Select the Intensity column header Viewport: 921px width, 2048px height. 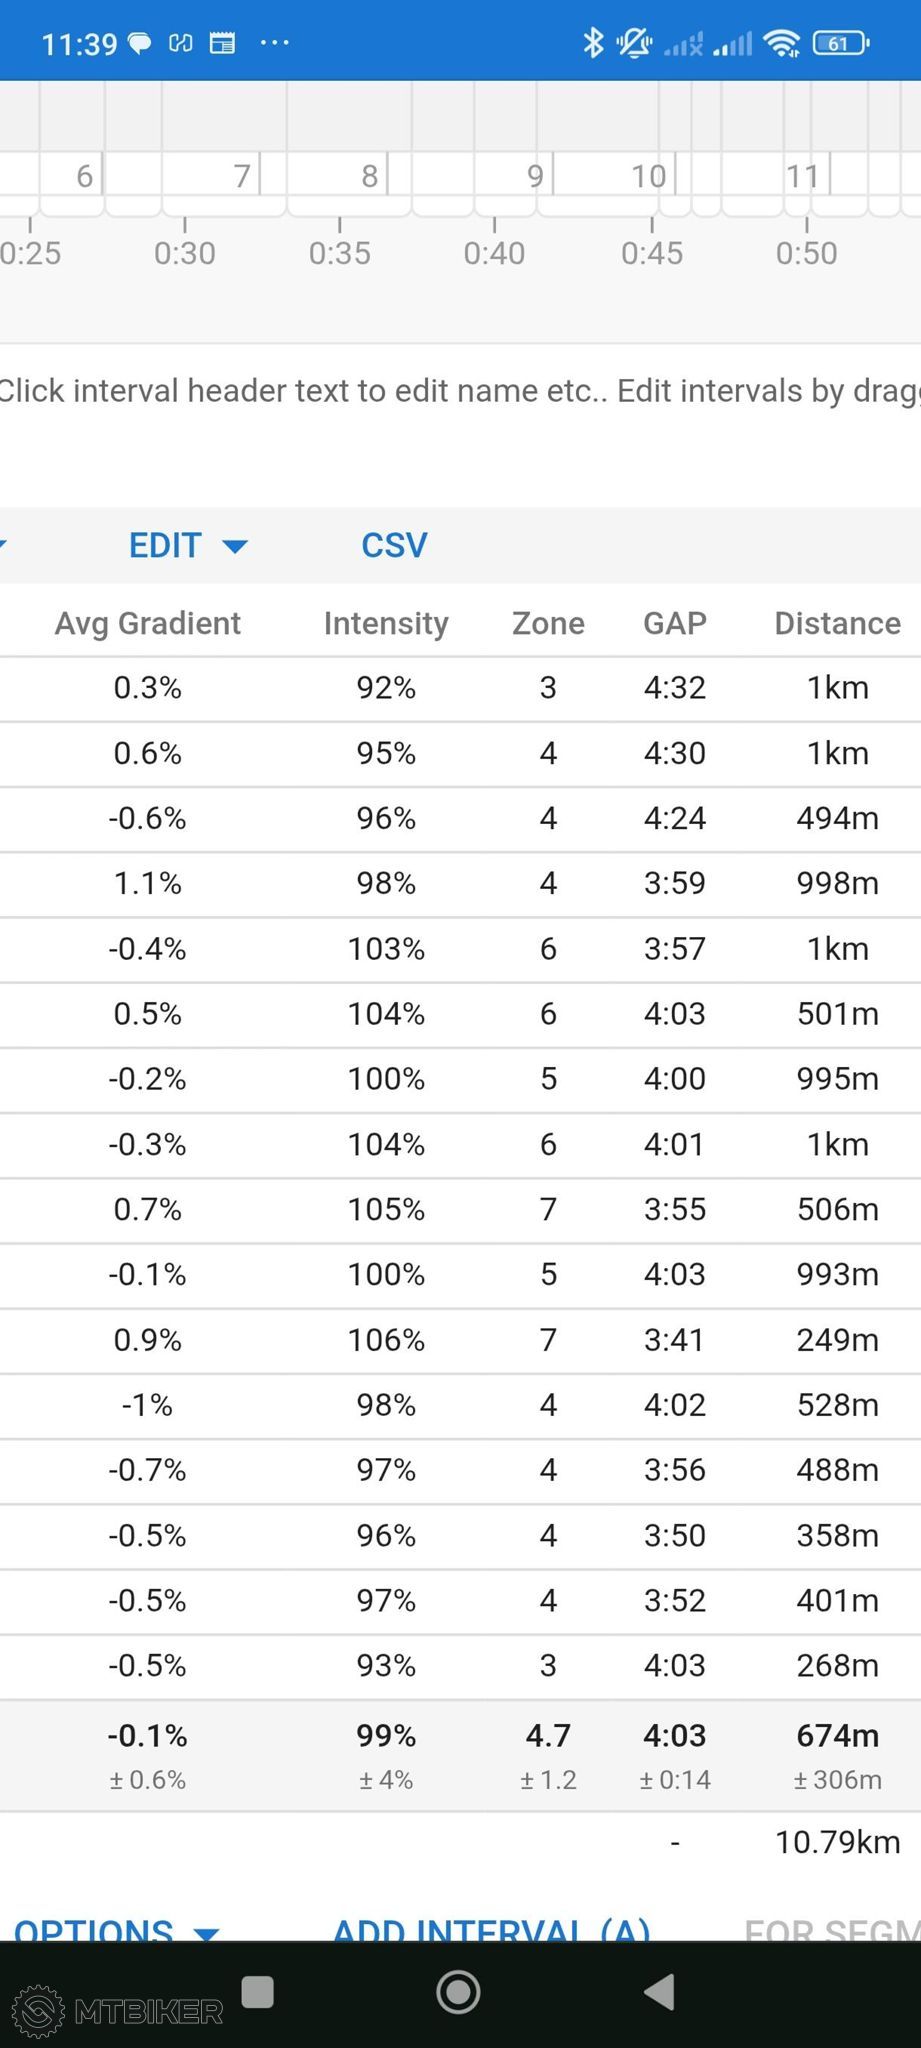click(386, 623)
